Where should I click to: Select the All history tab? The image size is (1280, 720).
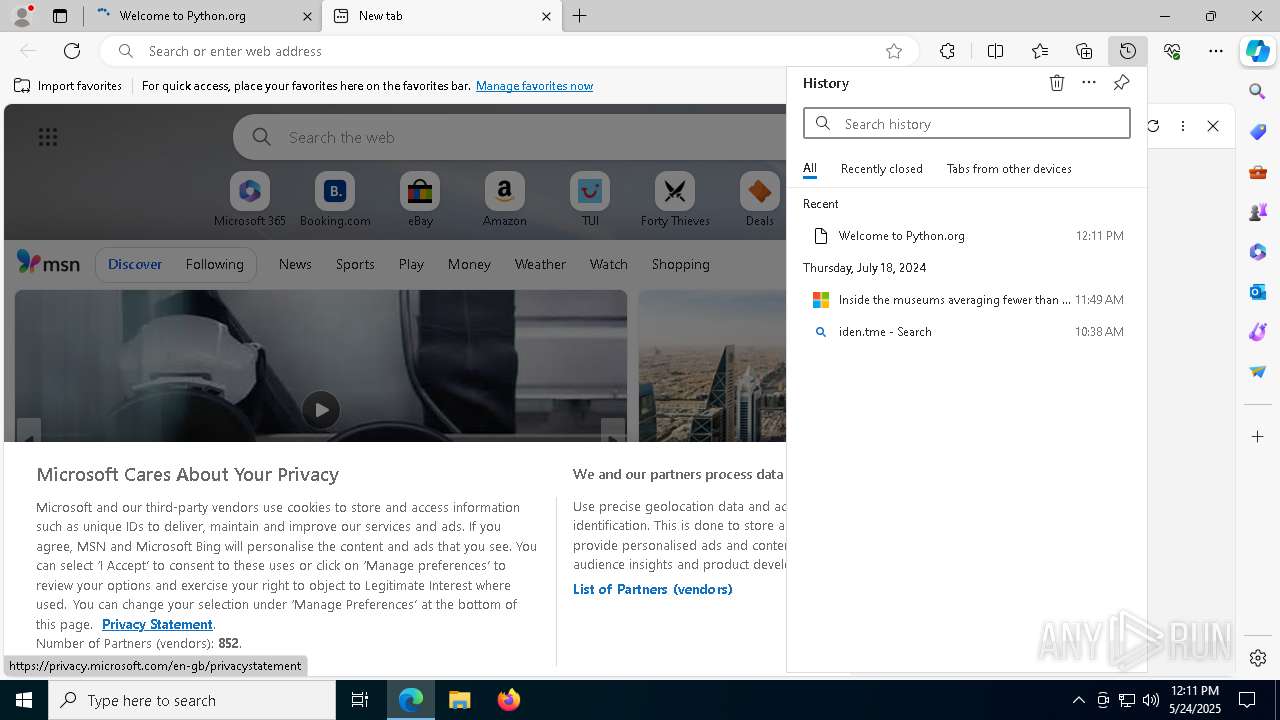(x=810, y=169)
